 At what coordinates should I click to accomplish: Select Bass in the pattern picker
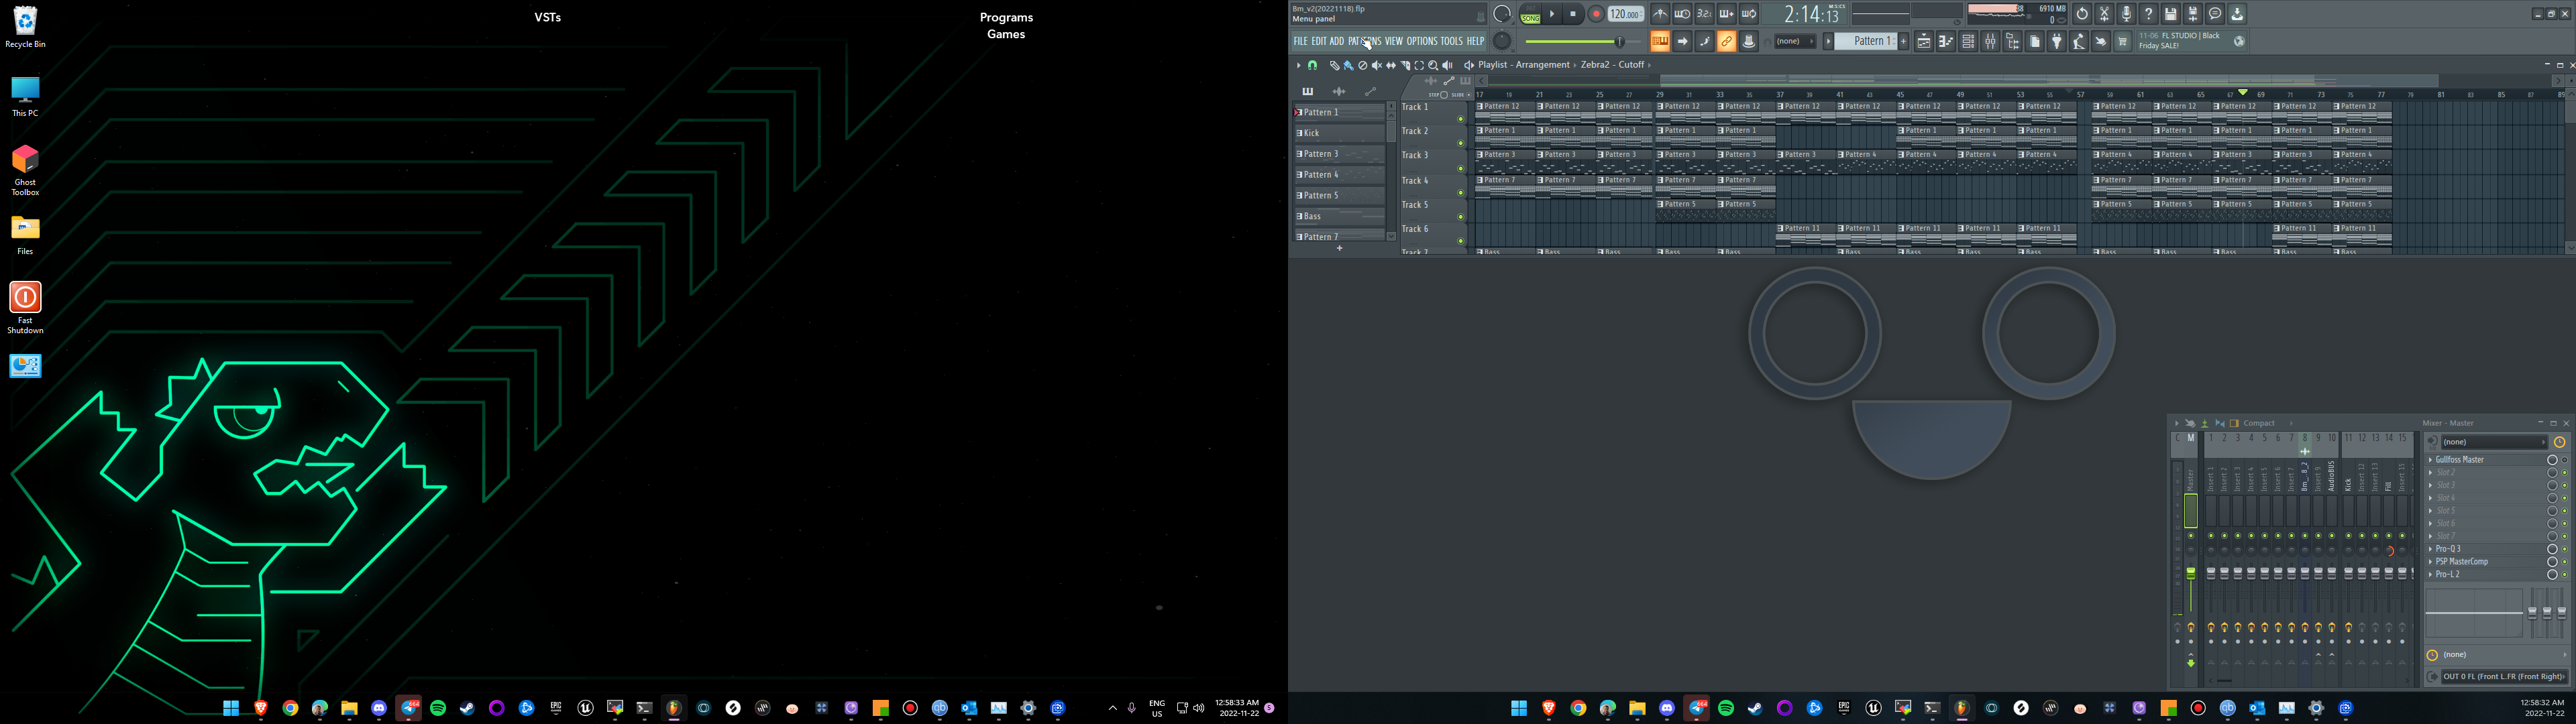(x=1340, y=216)
